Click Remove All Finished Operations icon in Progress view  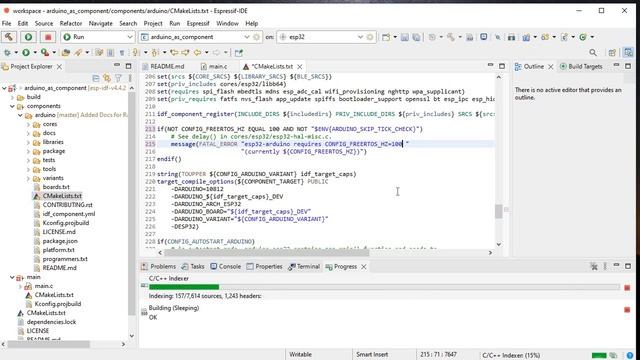click(x=594, y=267)
